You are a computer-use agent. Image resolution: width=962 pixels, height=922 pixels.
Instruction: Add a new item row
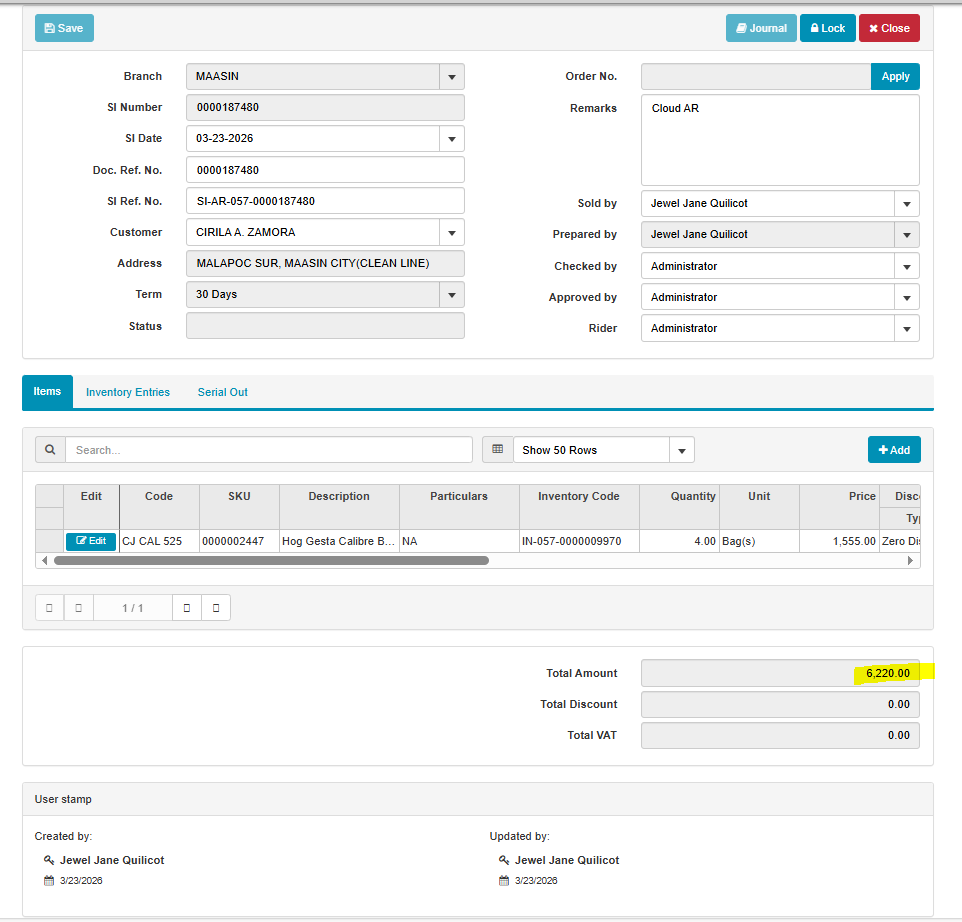pyautogui.click(x=894, y=450)
